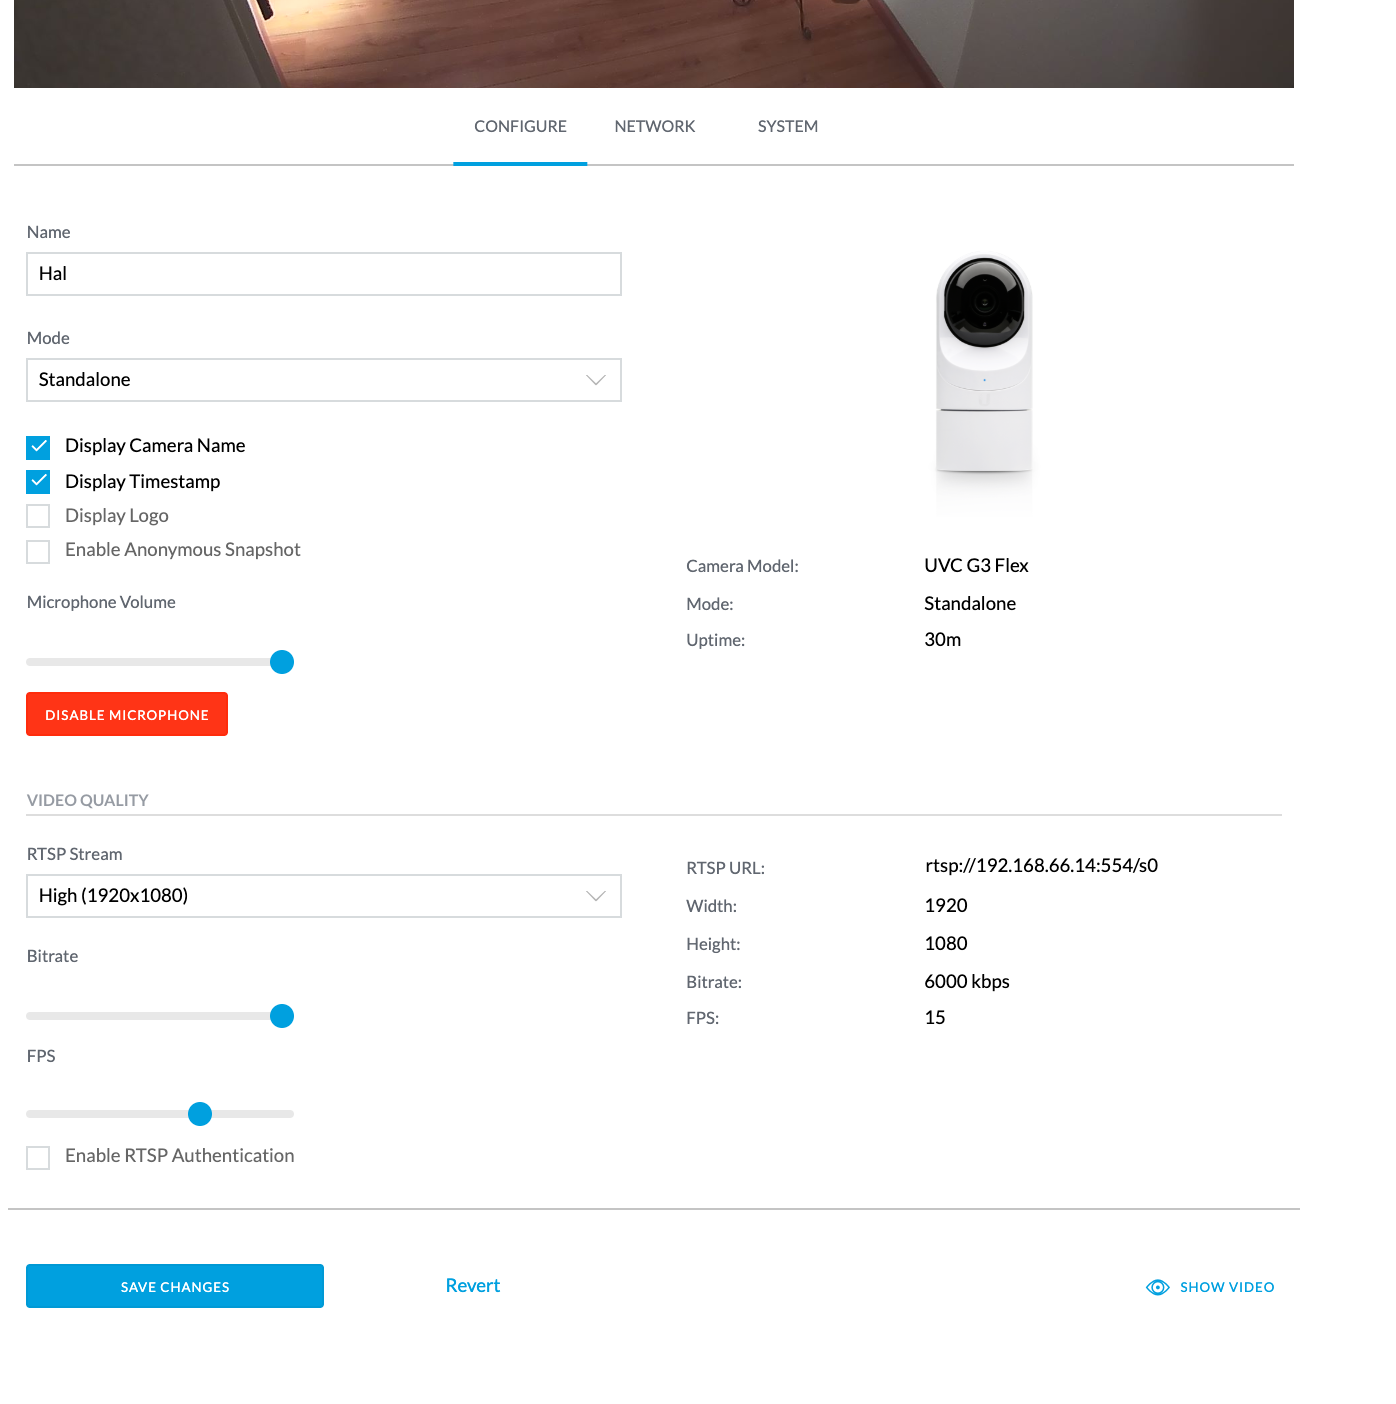Click the Disable Microphone button
This screenshot has height=1404, width=1396.
[x=127, y=714]
